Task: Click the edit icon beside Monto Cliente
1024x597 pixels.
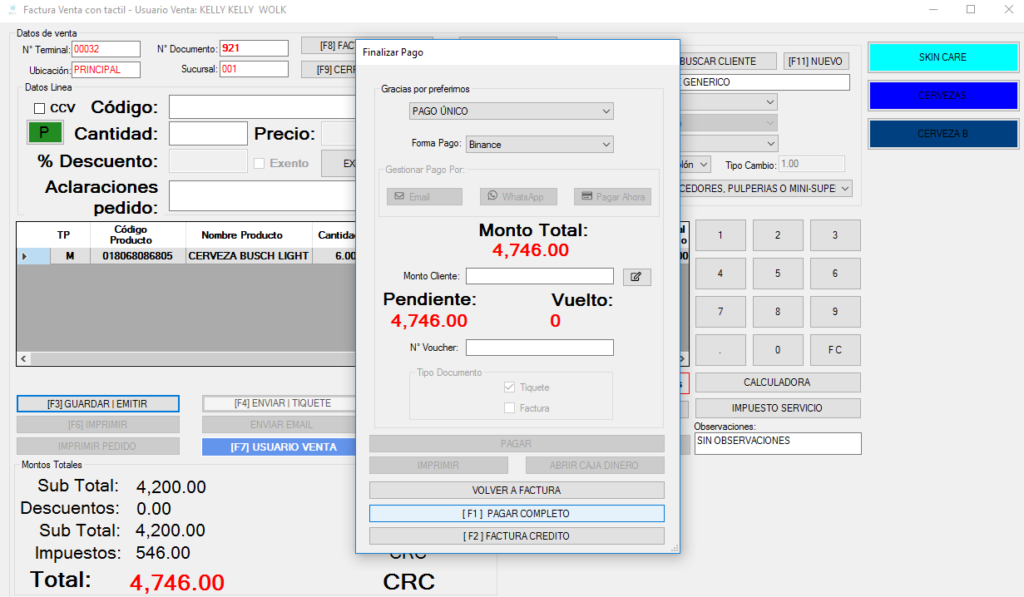Action: click(x=636, y=276)
